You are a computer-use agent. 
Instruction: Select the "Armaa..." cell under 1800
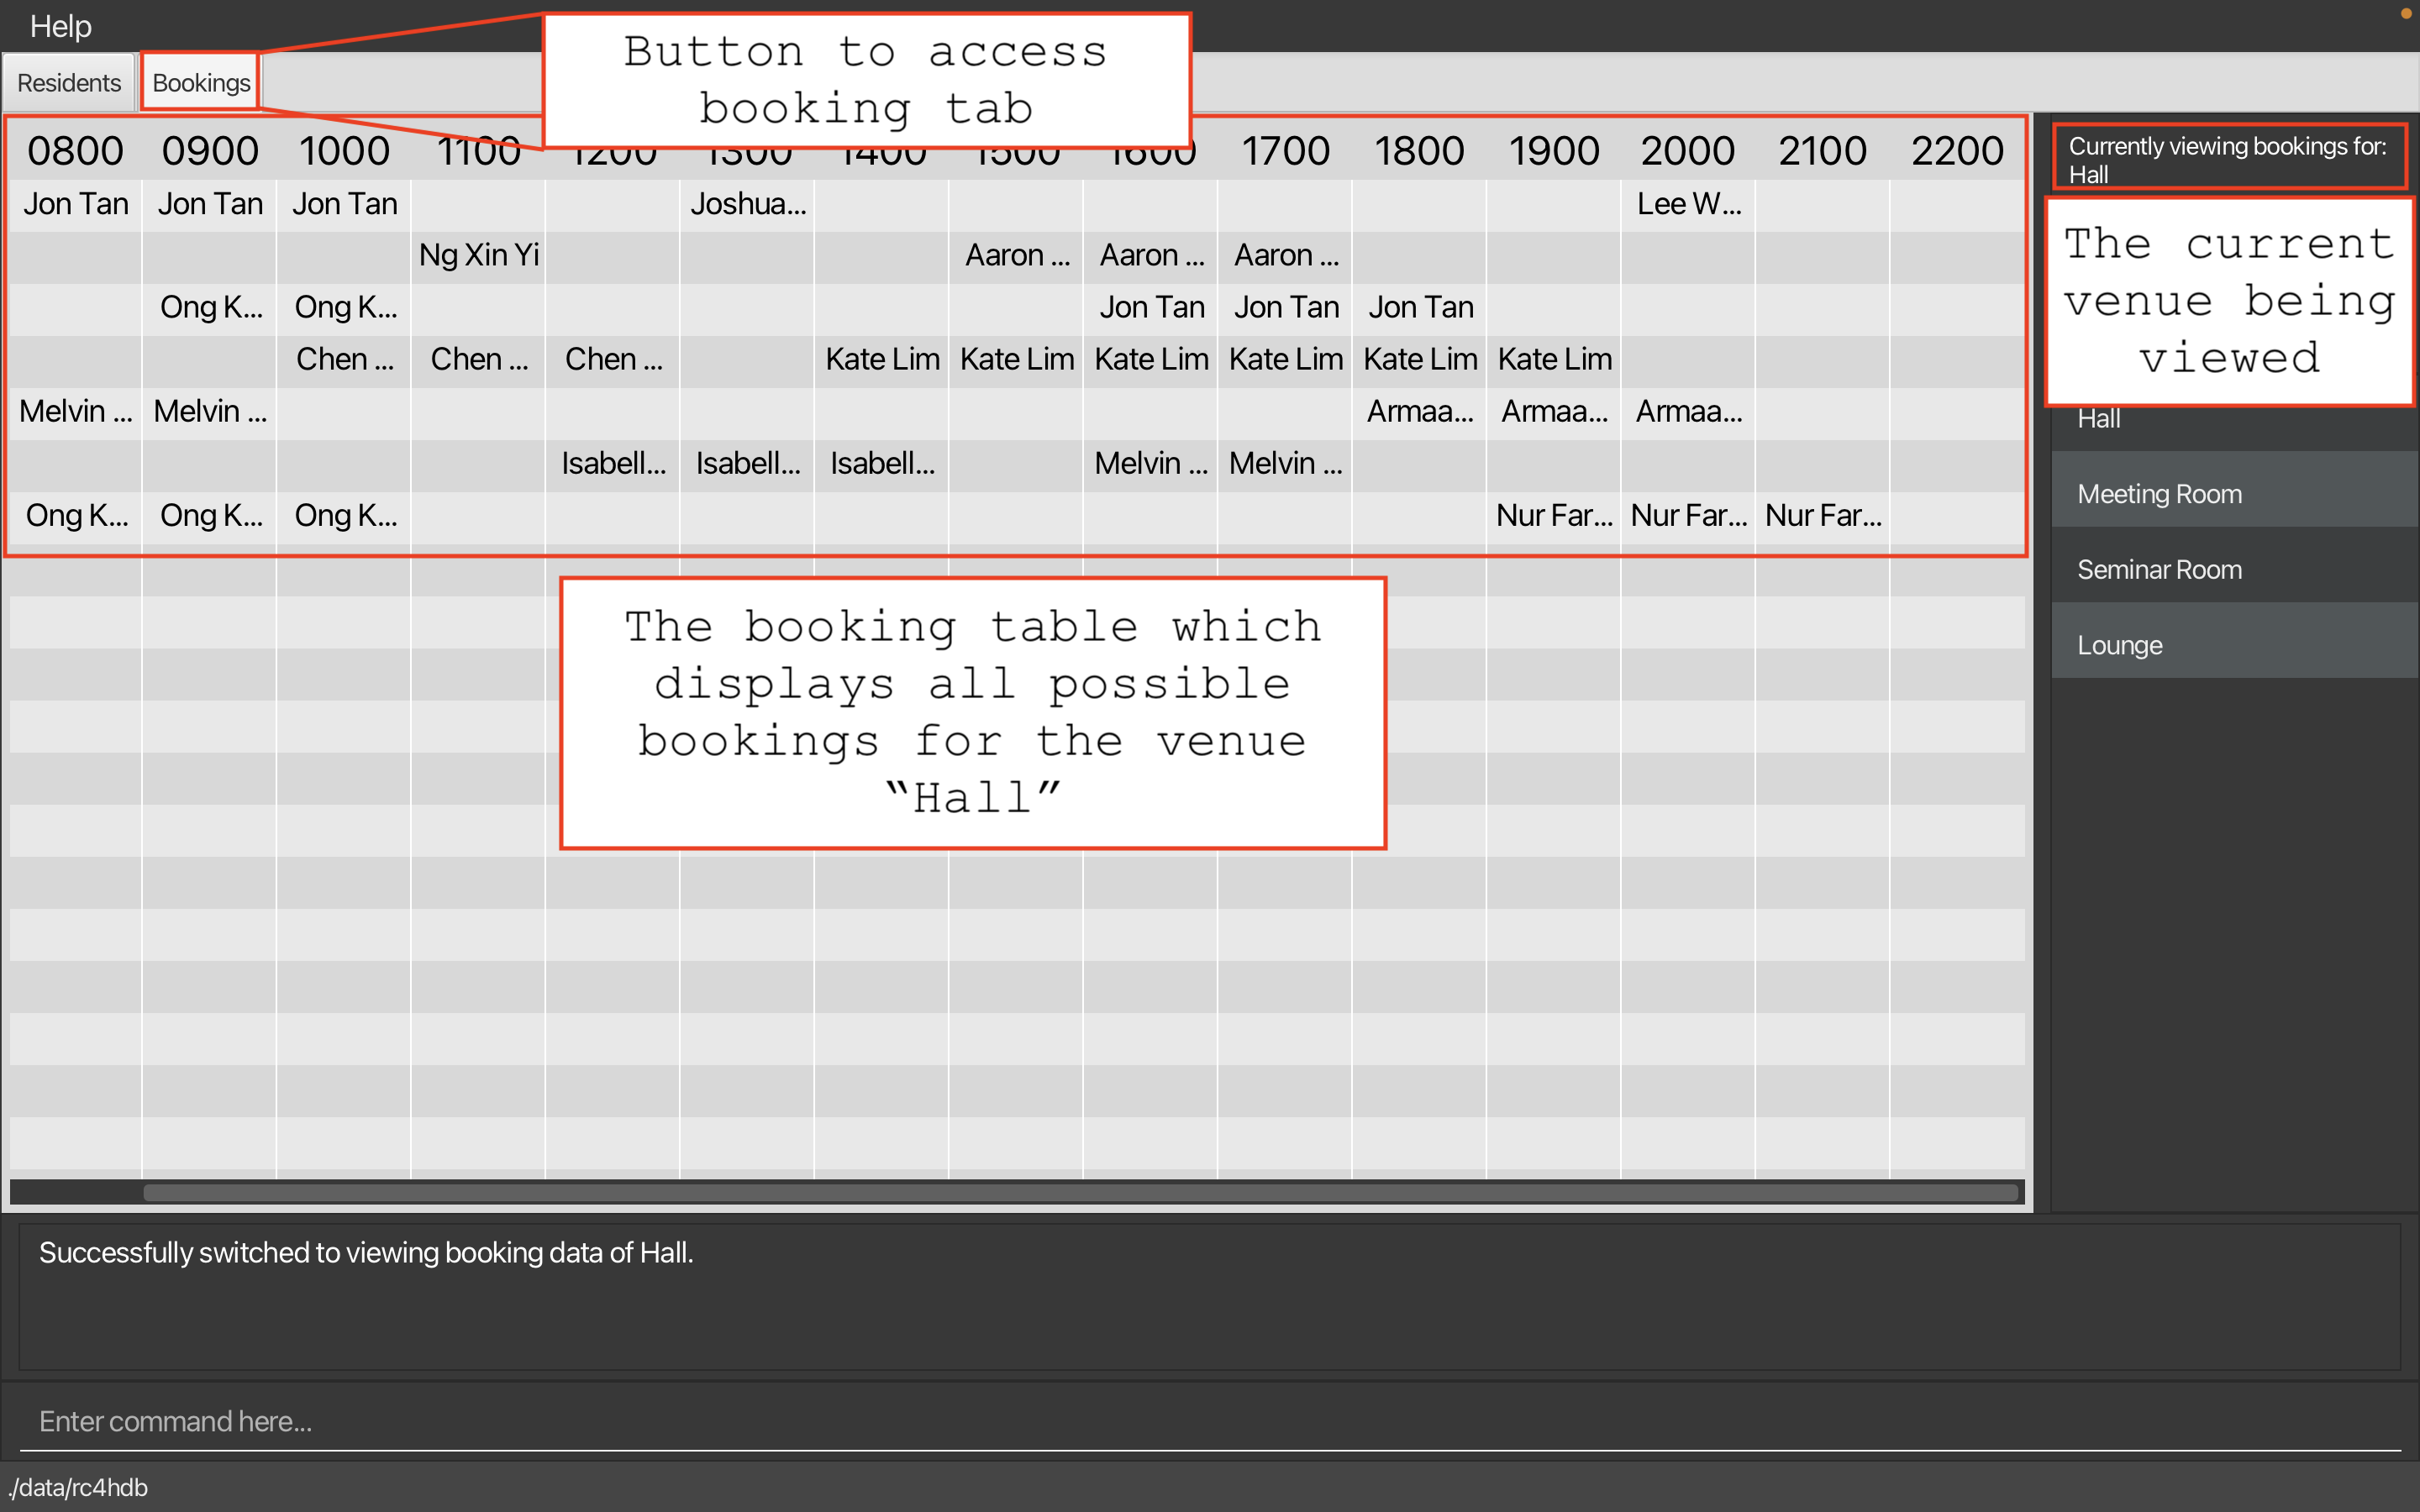pos(1420,412)
